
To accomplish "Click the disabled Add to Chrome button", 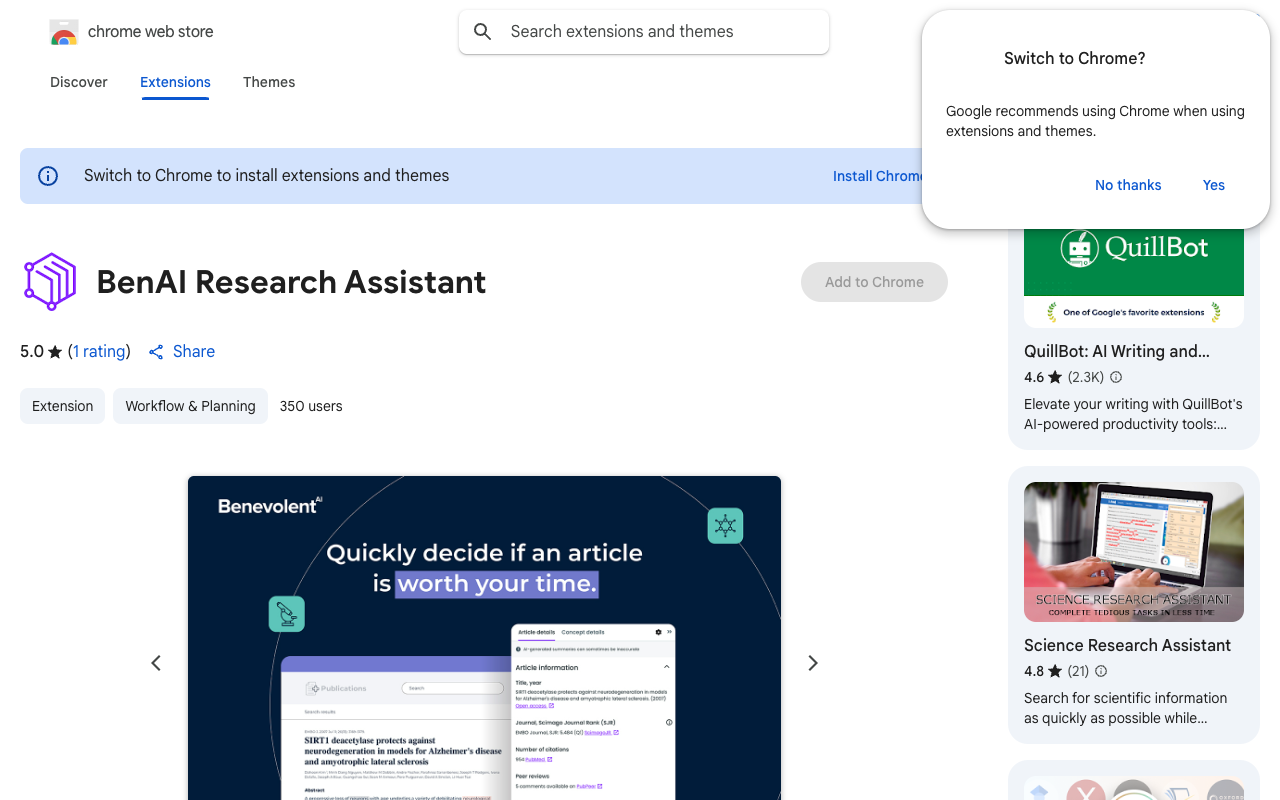I will [874, 282].
